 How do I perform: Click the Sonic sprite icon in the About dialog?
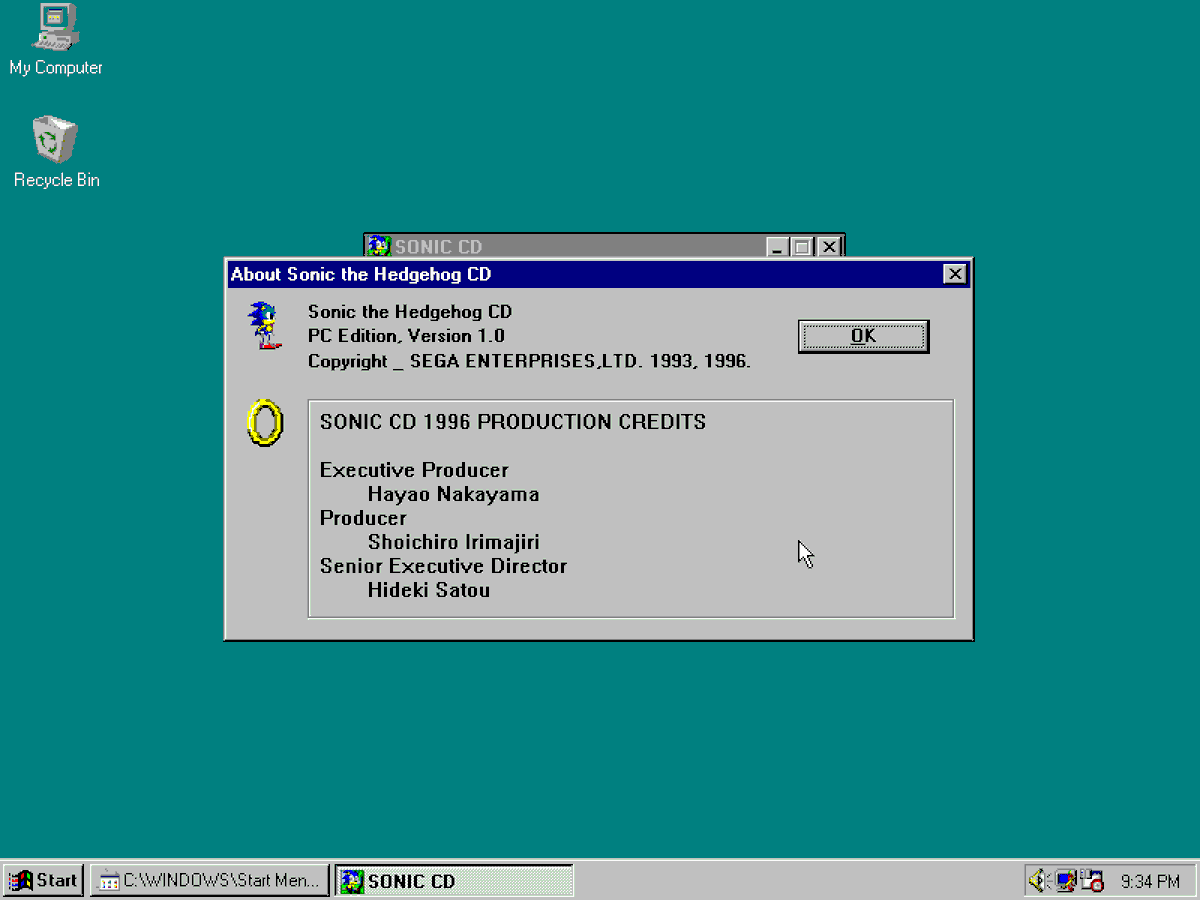click(264, 325)
